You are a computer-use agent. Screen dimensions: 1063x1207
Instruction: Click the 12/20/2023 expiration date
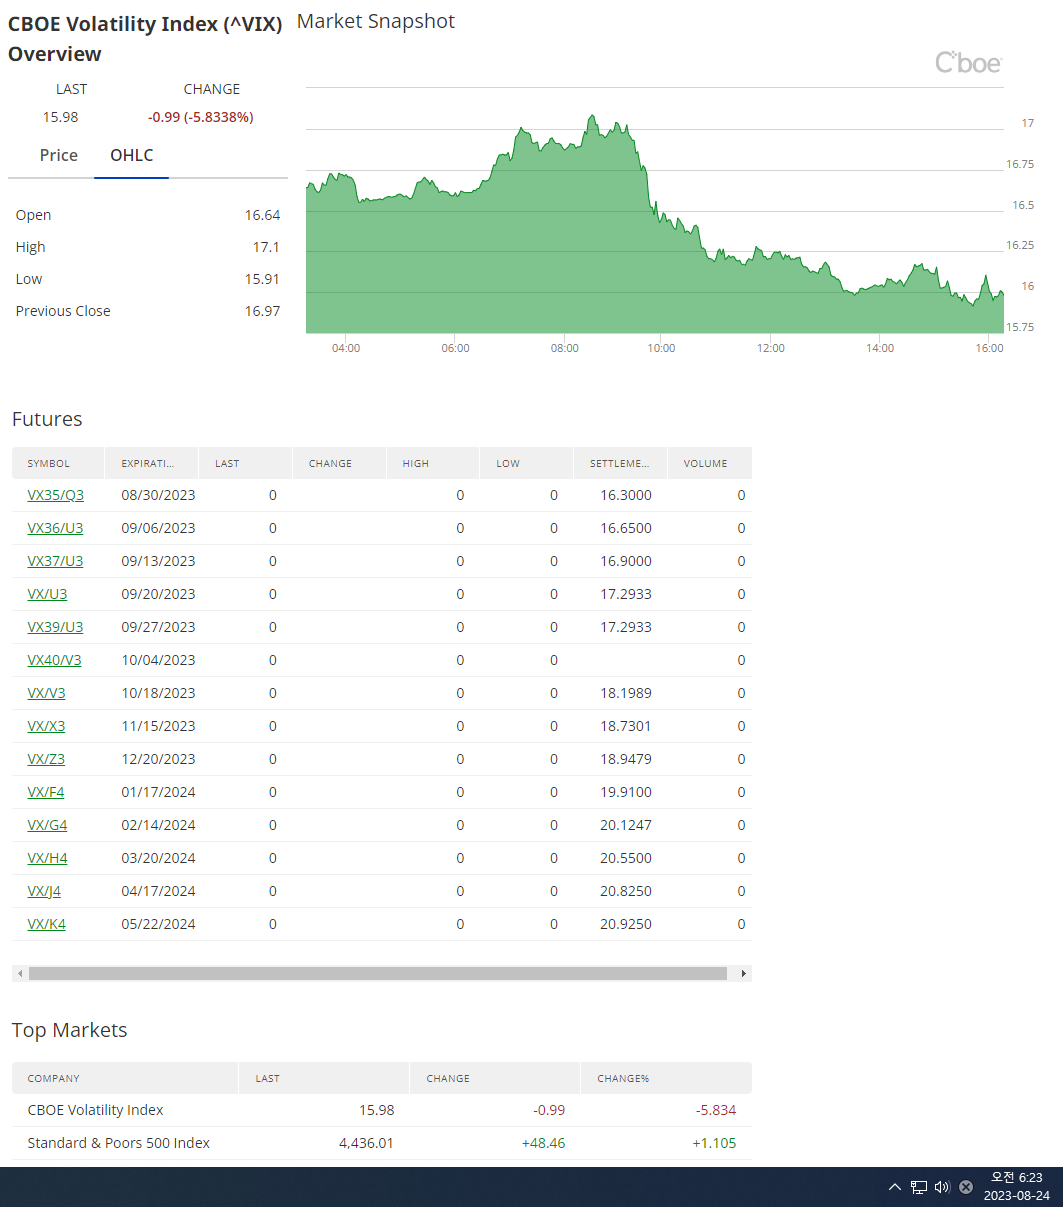coord(158,759)
